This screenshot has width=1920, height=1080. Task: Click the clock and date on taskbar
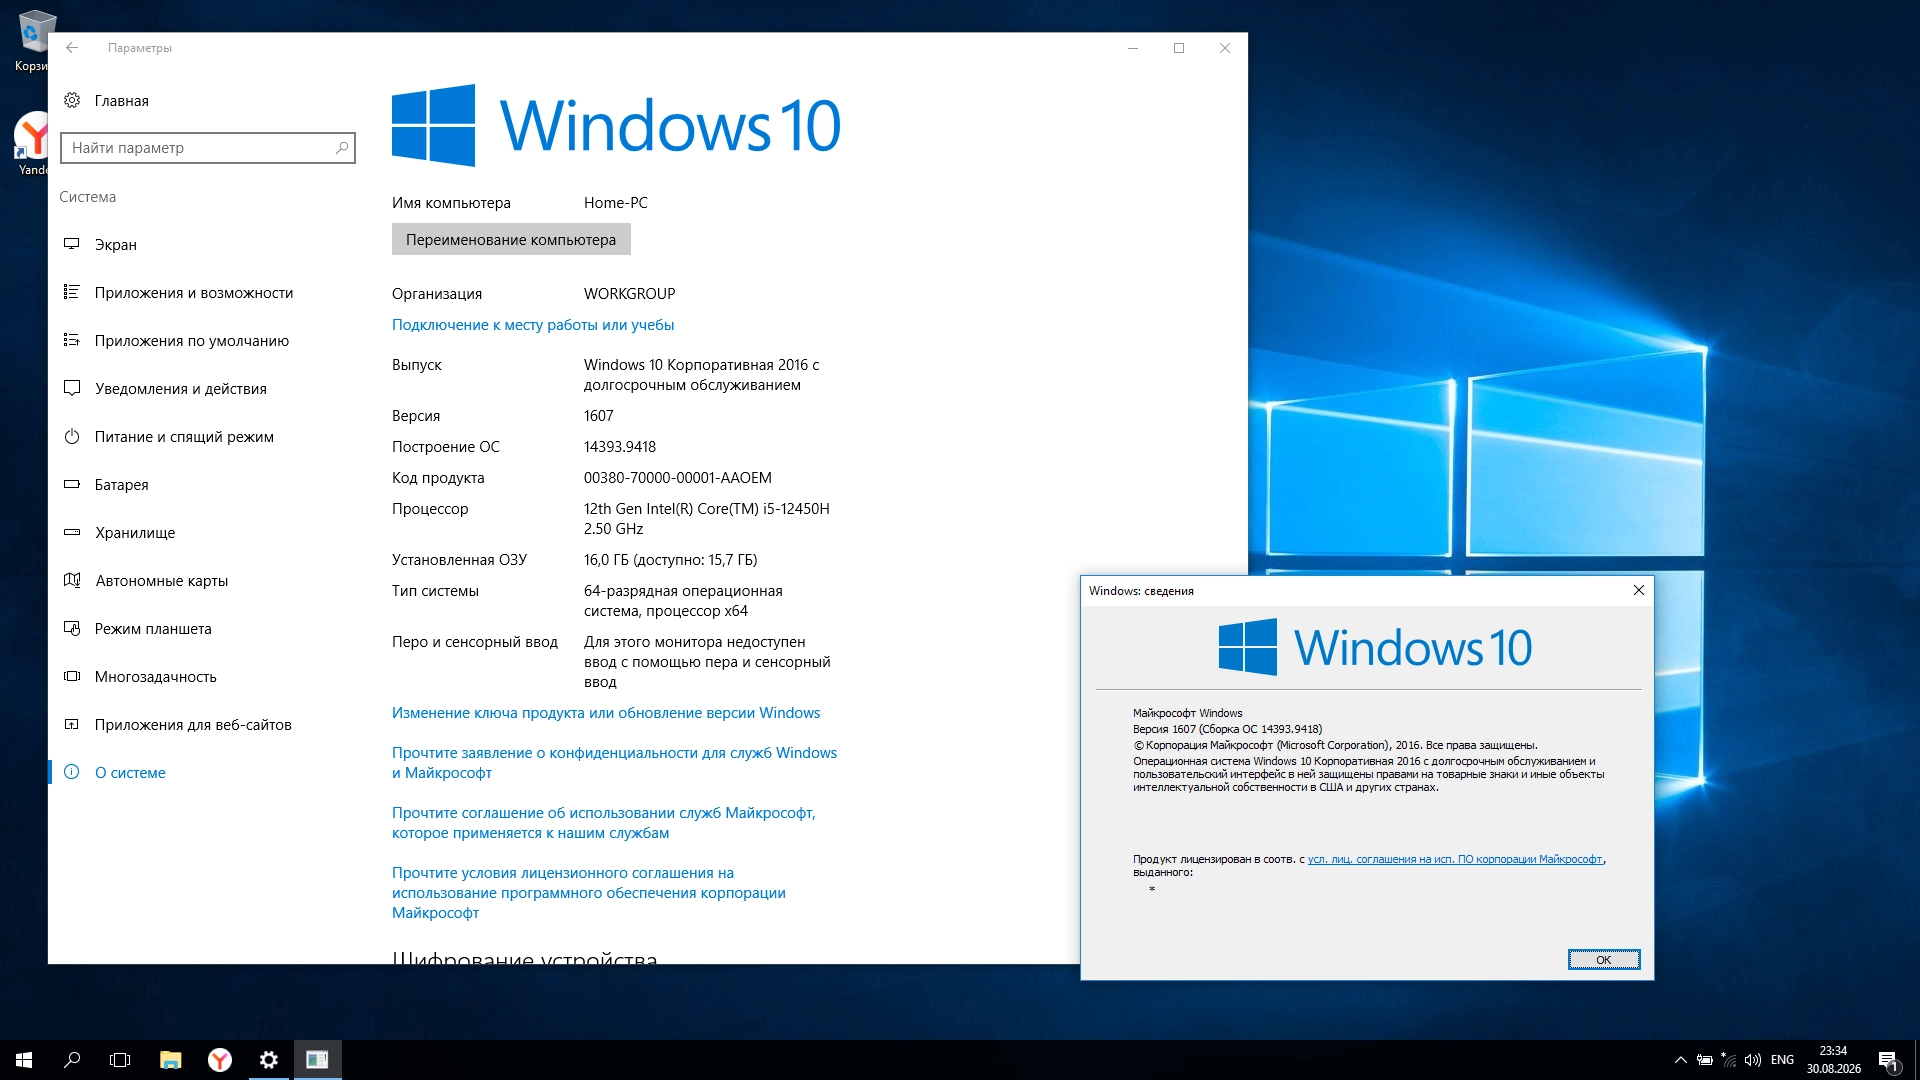(x=1833, y=1060)
